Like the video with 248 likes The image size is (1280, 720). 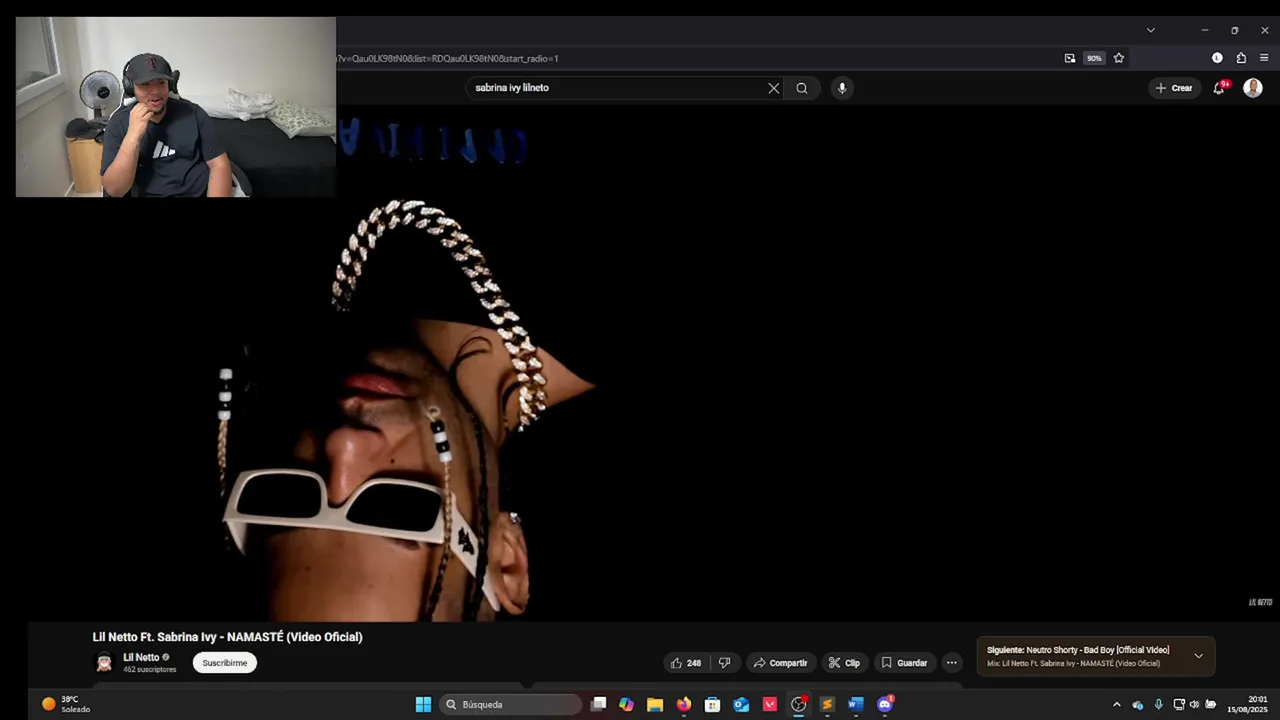click(x=686, y=663)
